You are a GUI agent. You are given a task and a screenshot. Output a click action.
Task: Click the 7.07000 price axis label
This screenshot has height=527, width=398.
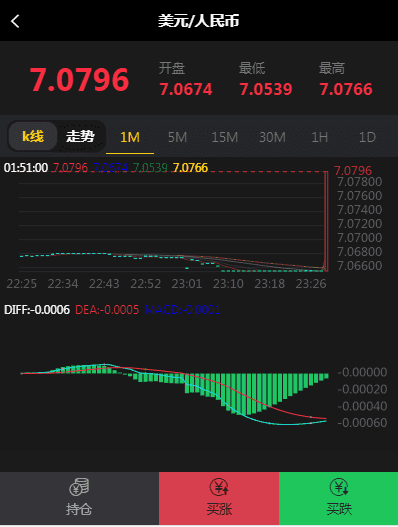(x=360, y=238)
